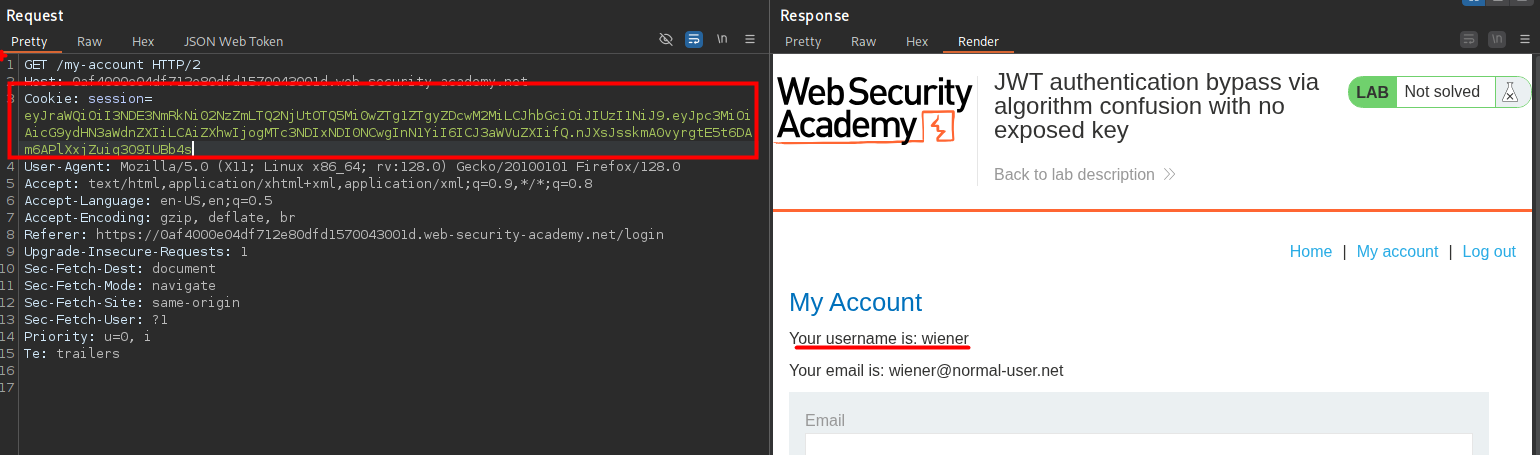
Task: Switch Response view to Pretty tab
Action: pos(803,41)
